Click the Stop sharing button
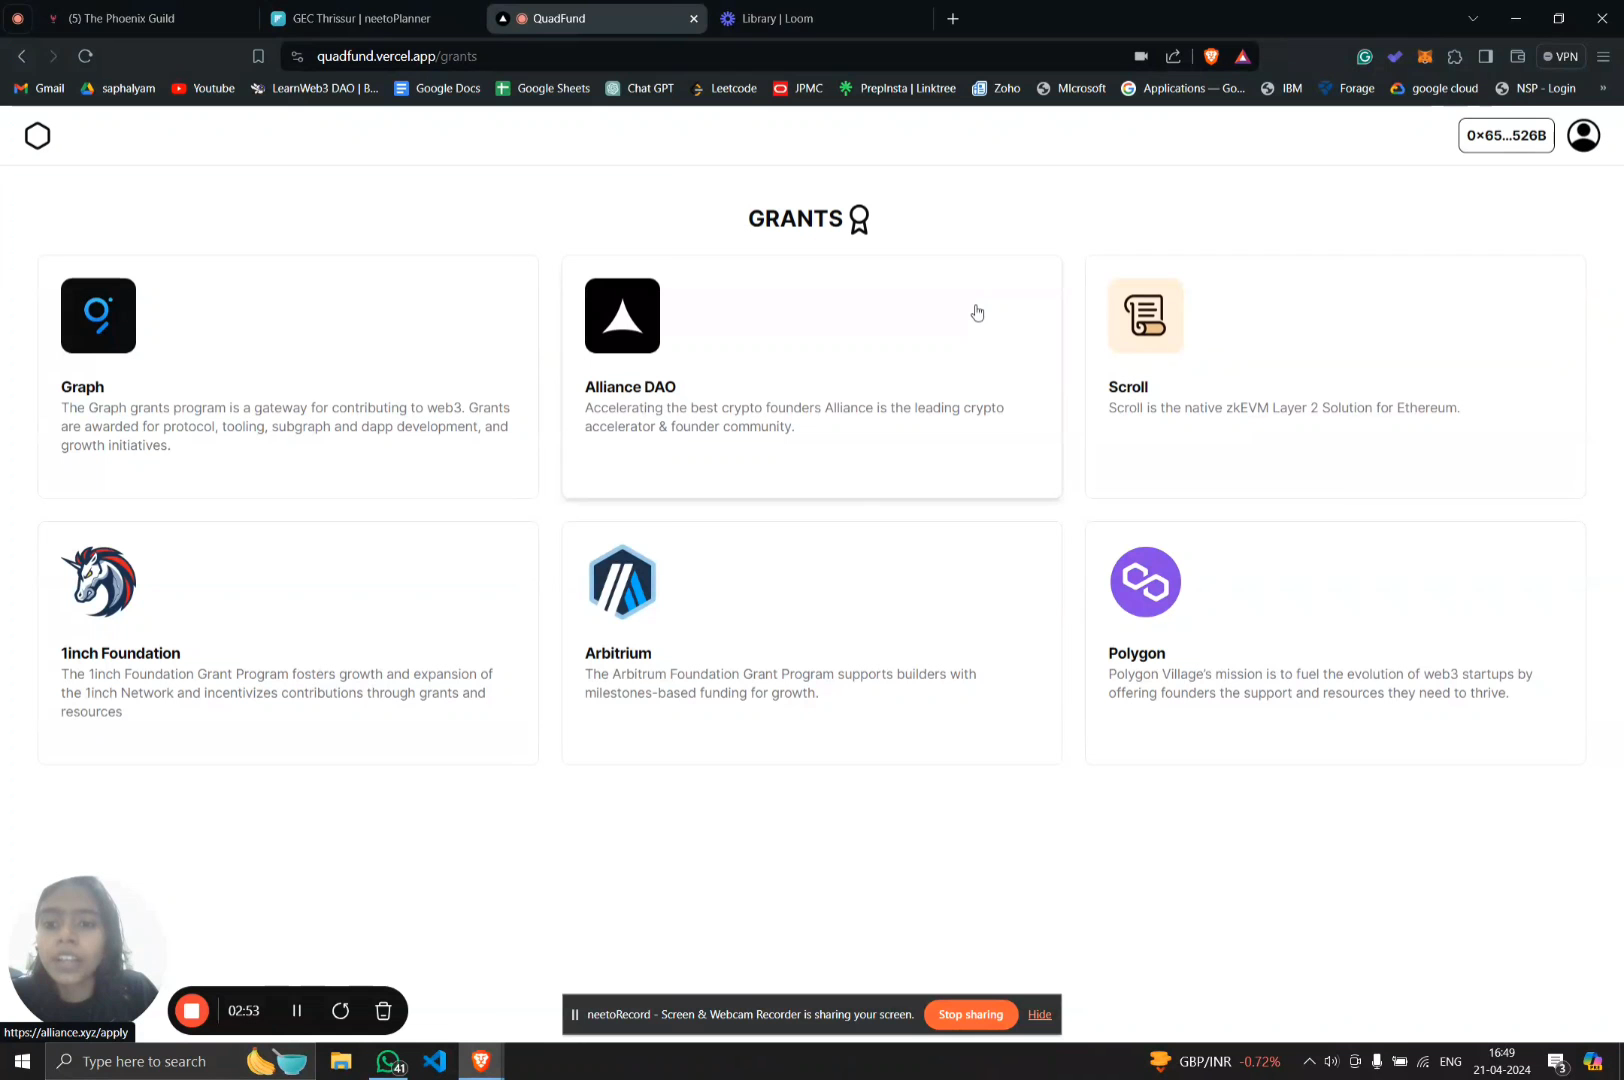The height and width of the screenshot is (1080, 1624). pos(970,1014)
